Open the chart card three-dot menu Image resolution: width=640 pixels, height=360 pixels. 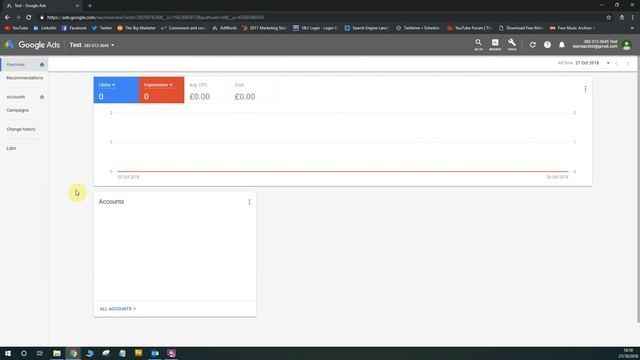tap(585, 89)
